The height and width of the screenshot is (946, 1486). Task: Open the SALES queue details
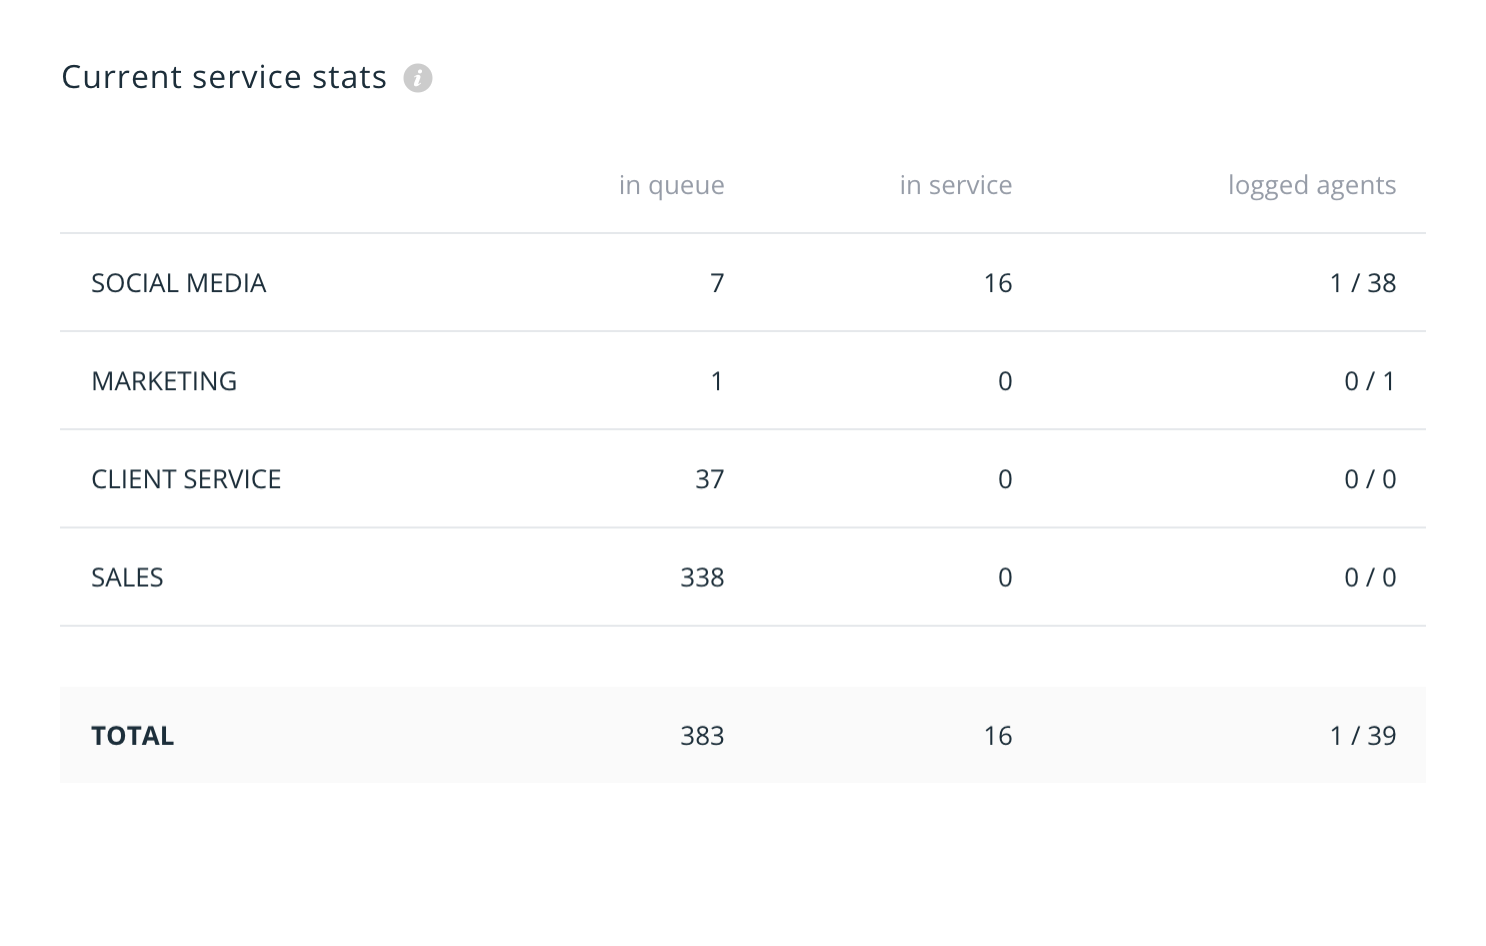(x=127, y=577)
